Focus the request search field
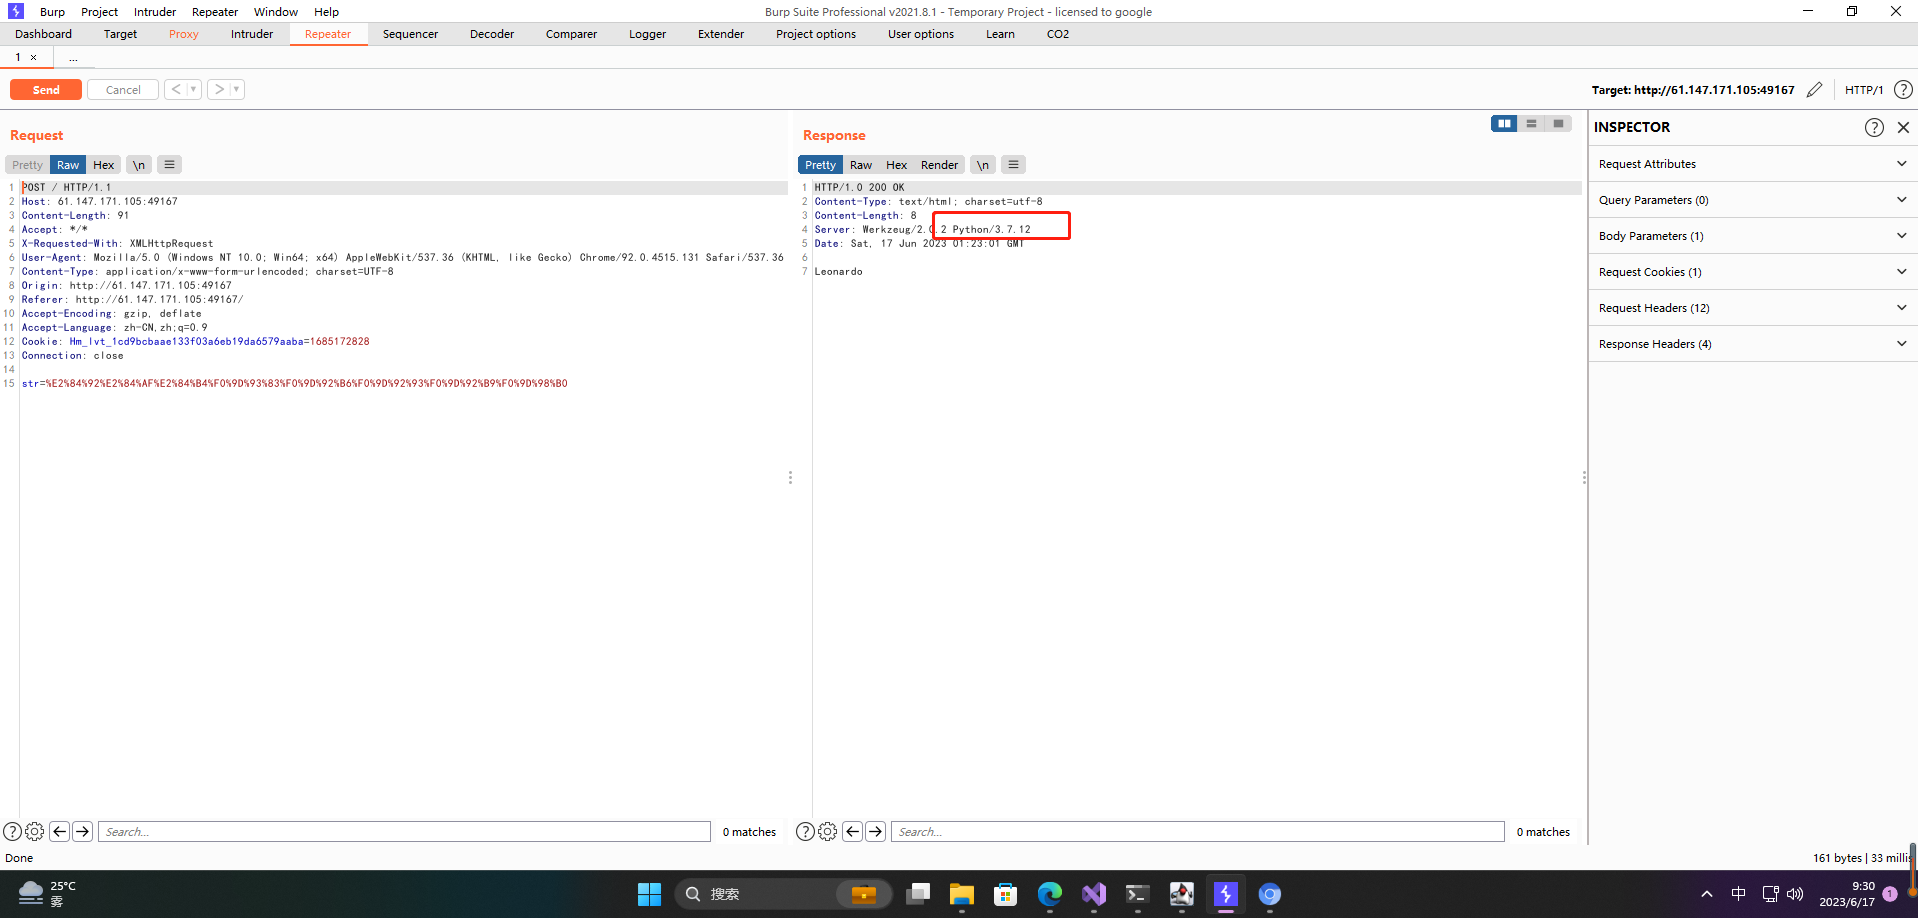 [404, 832]
